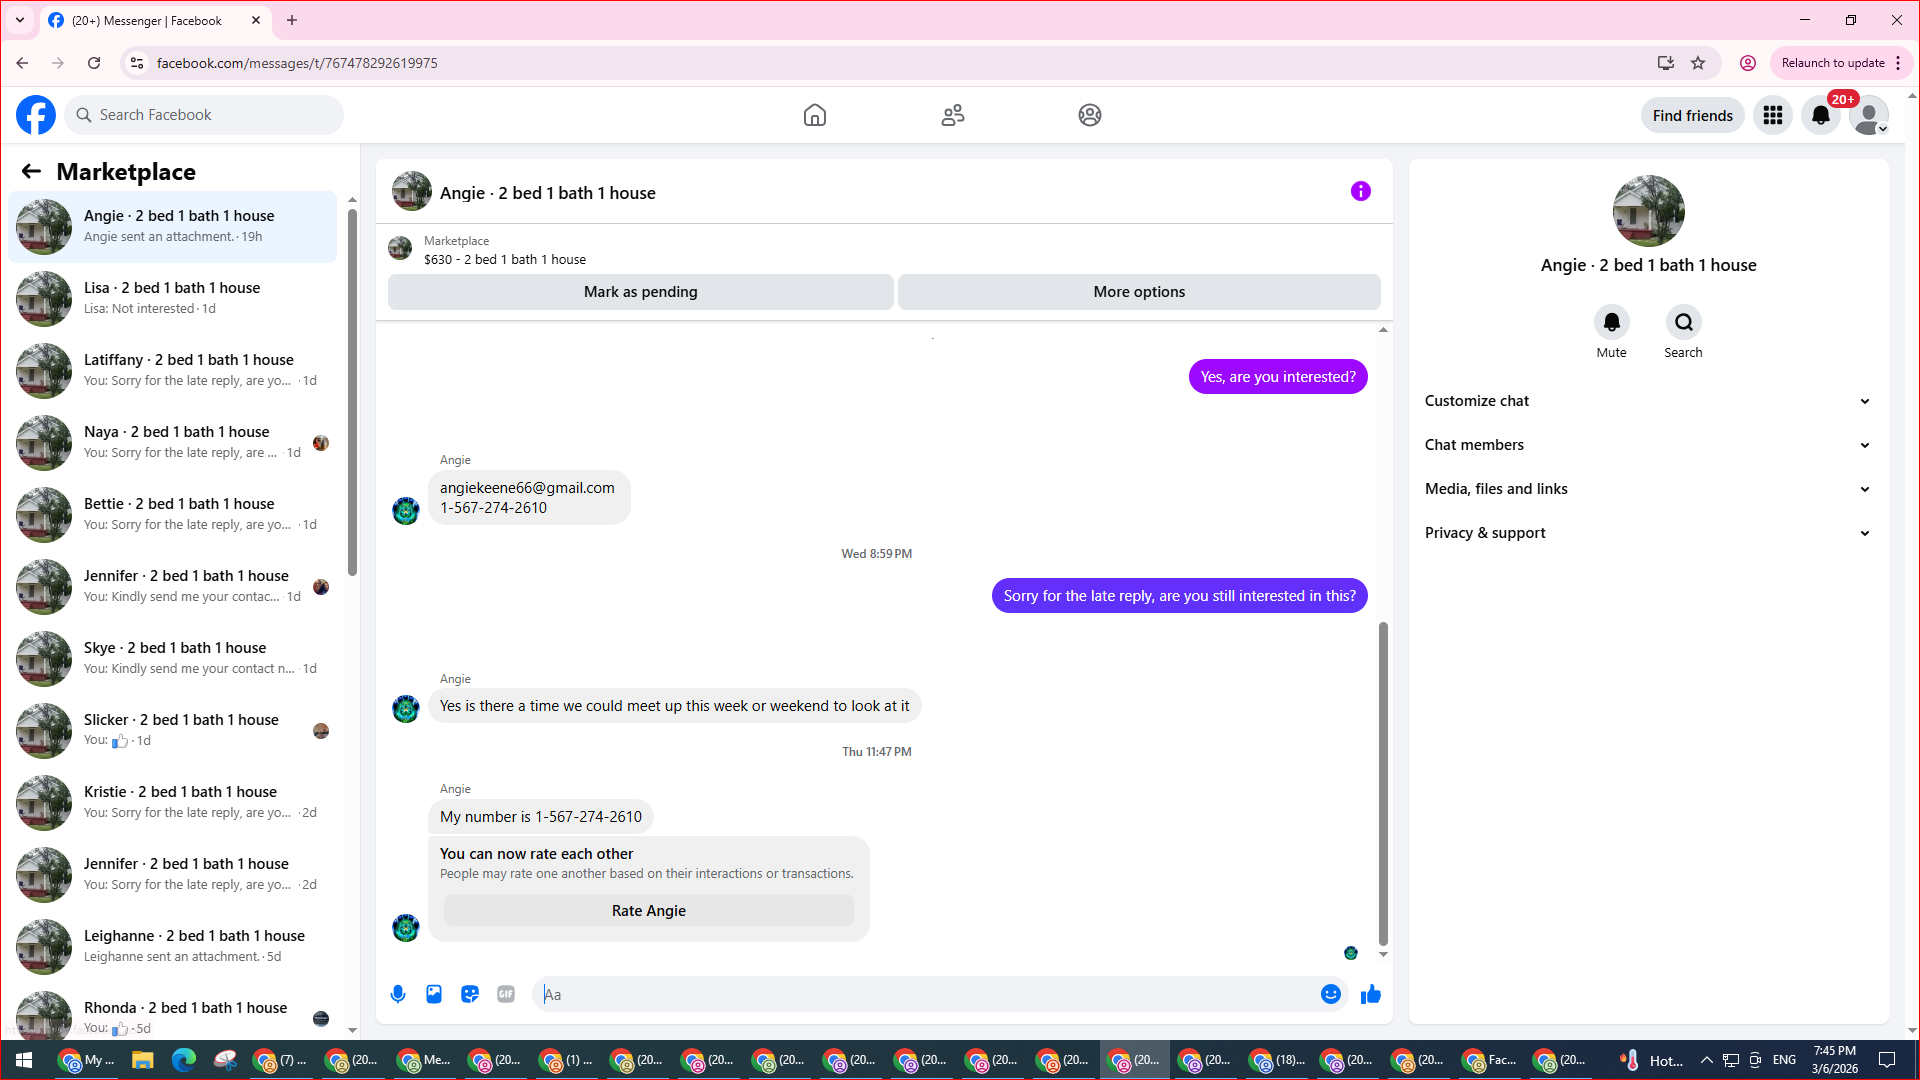Mute this conversation with the bell
The height and width of the screenshot is (1080, 1920).
pyautogui.click(x=1611, y=323)
